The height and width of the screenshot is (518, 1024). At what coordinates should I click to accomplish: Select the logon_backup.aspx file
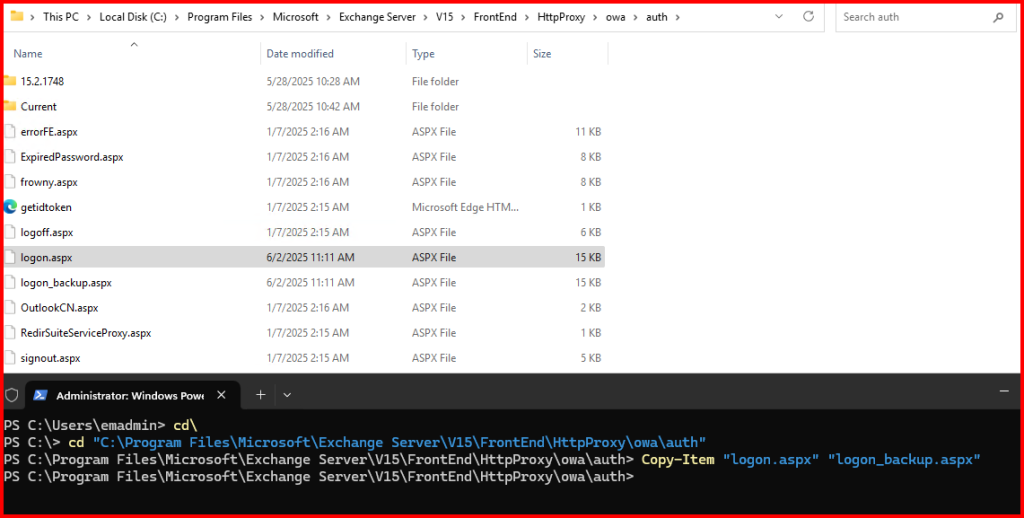[66, 283]
